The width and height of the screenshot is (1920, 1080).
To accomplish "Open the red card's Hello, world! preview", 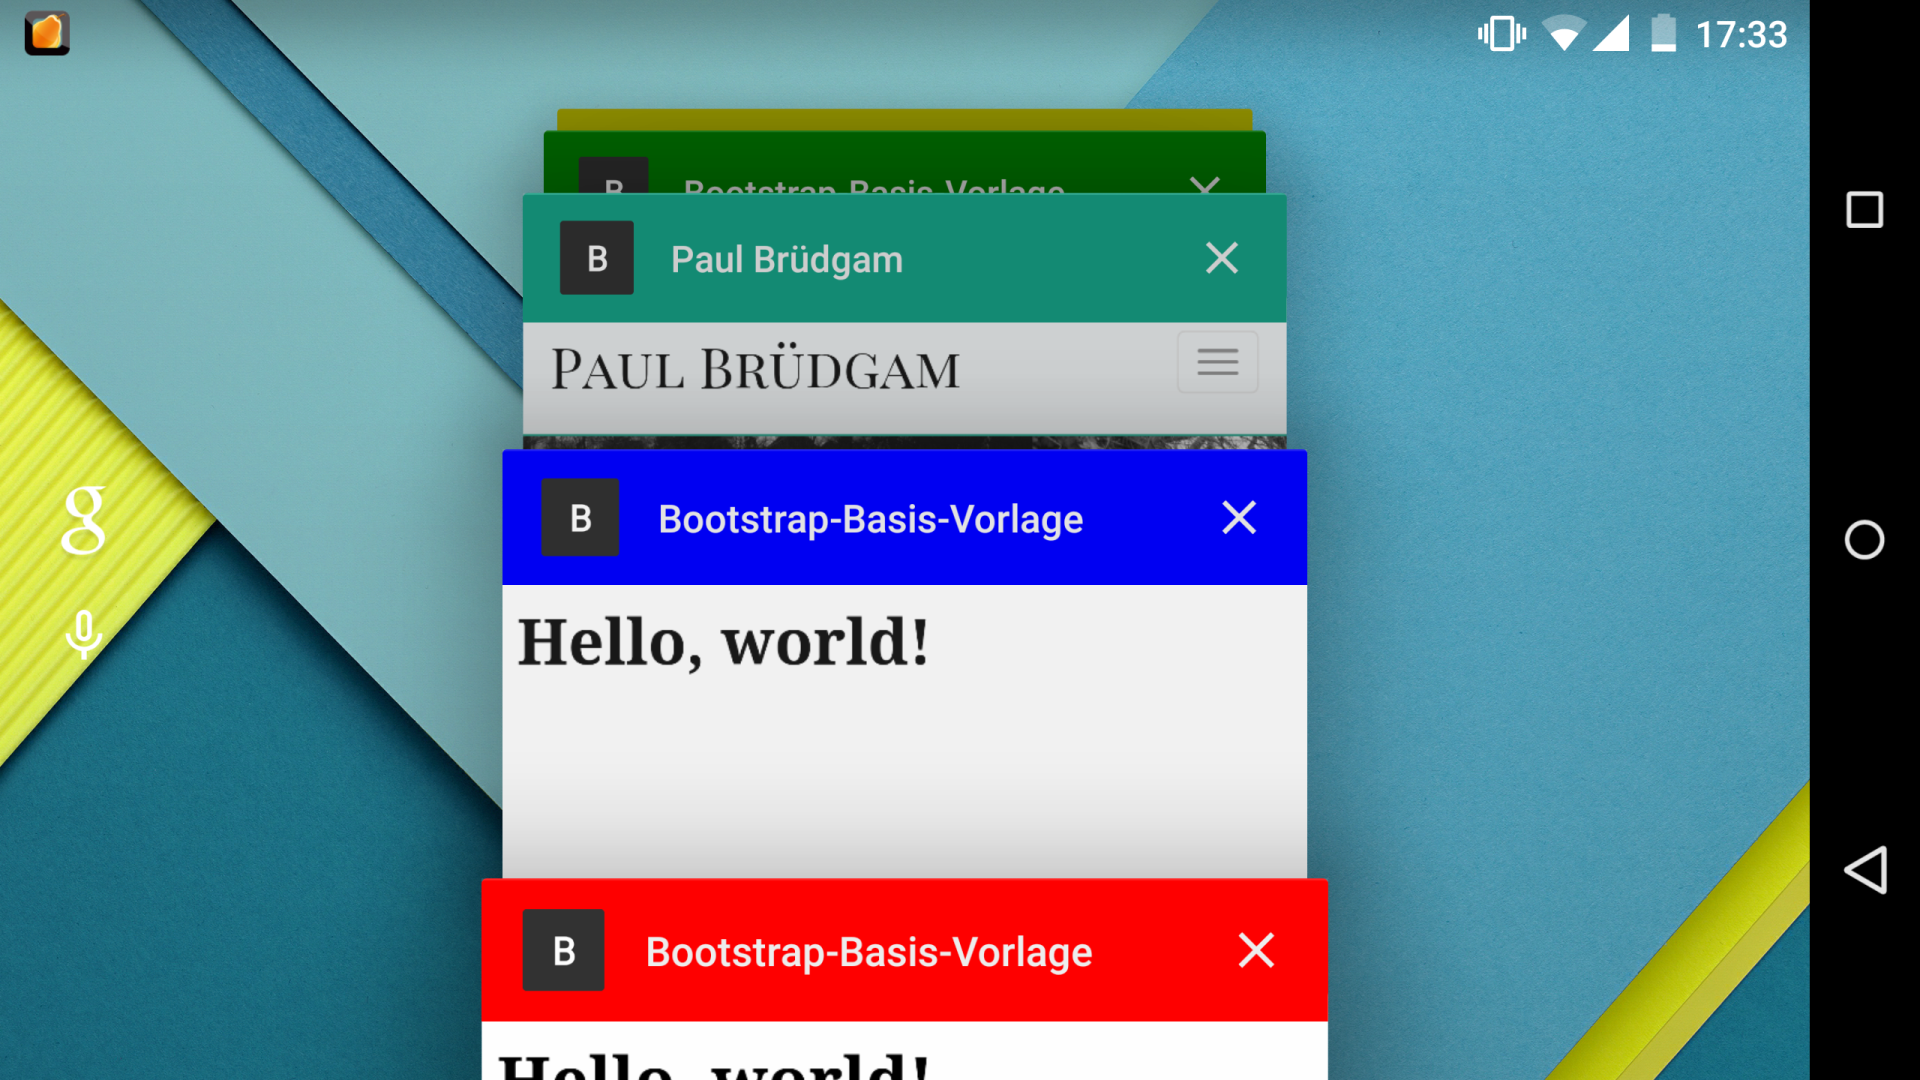I will click(x=904, y=1051).
